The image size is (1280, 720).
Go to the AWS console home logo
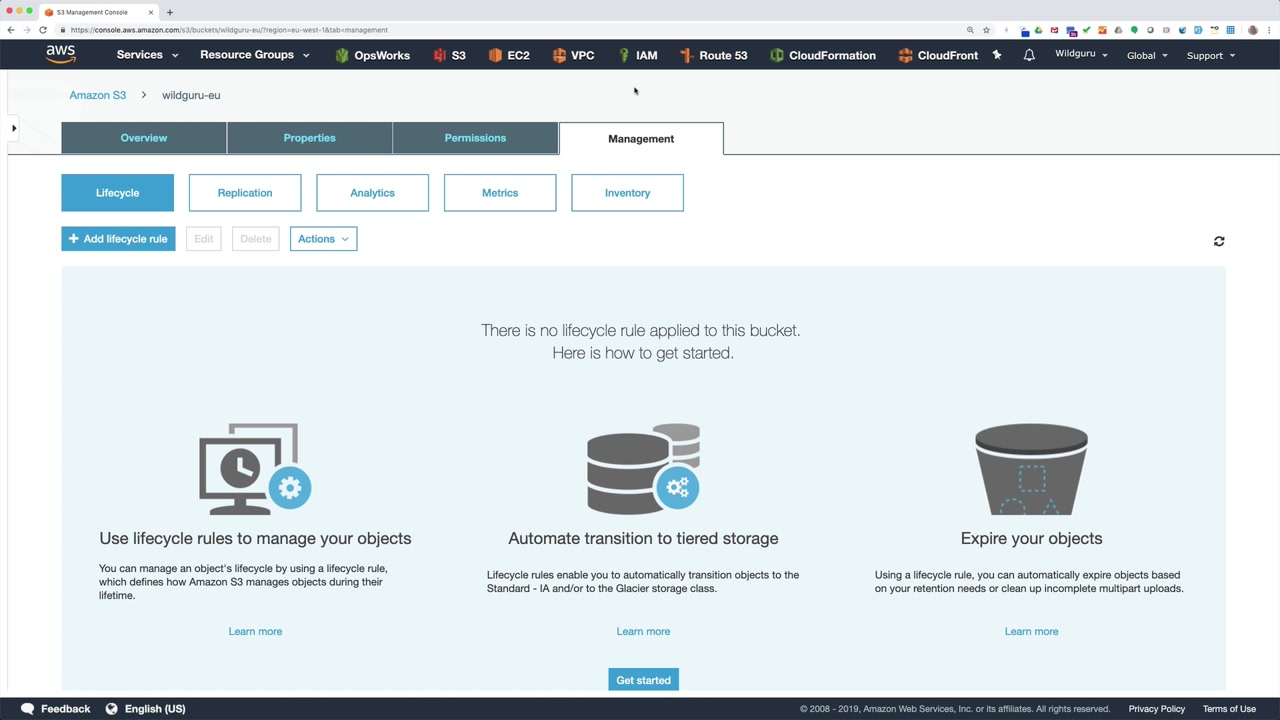click(x=60, y=54)
